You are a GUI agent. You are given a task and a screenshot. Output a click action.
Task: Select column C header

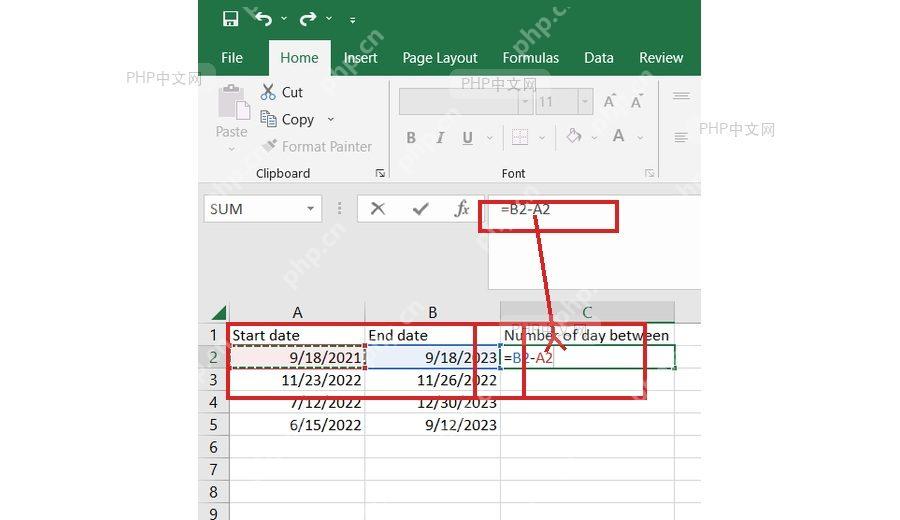click(587, 312)
